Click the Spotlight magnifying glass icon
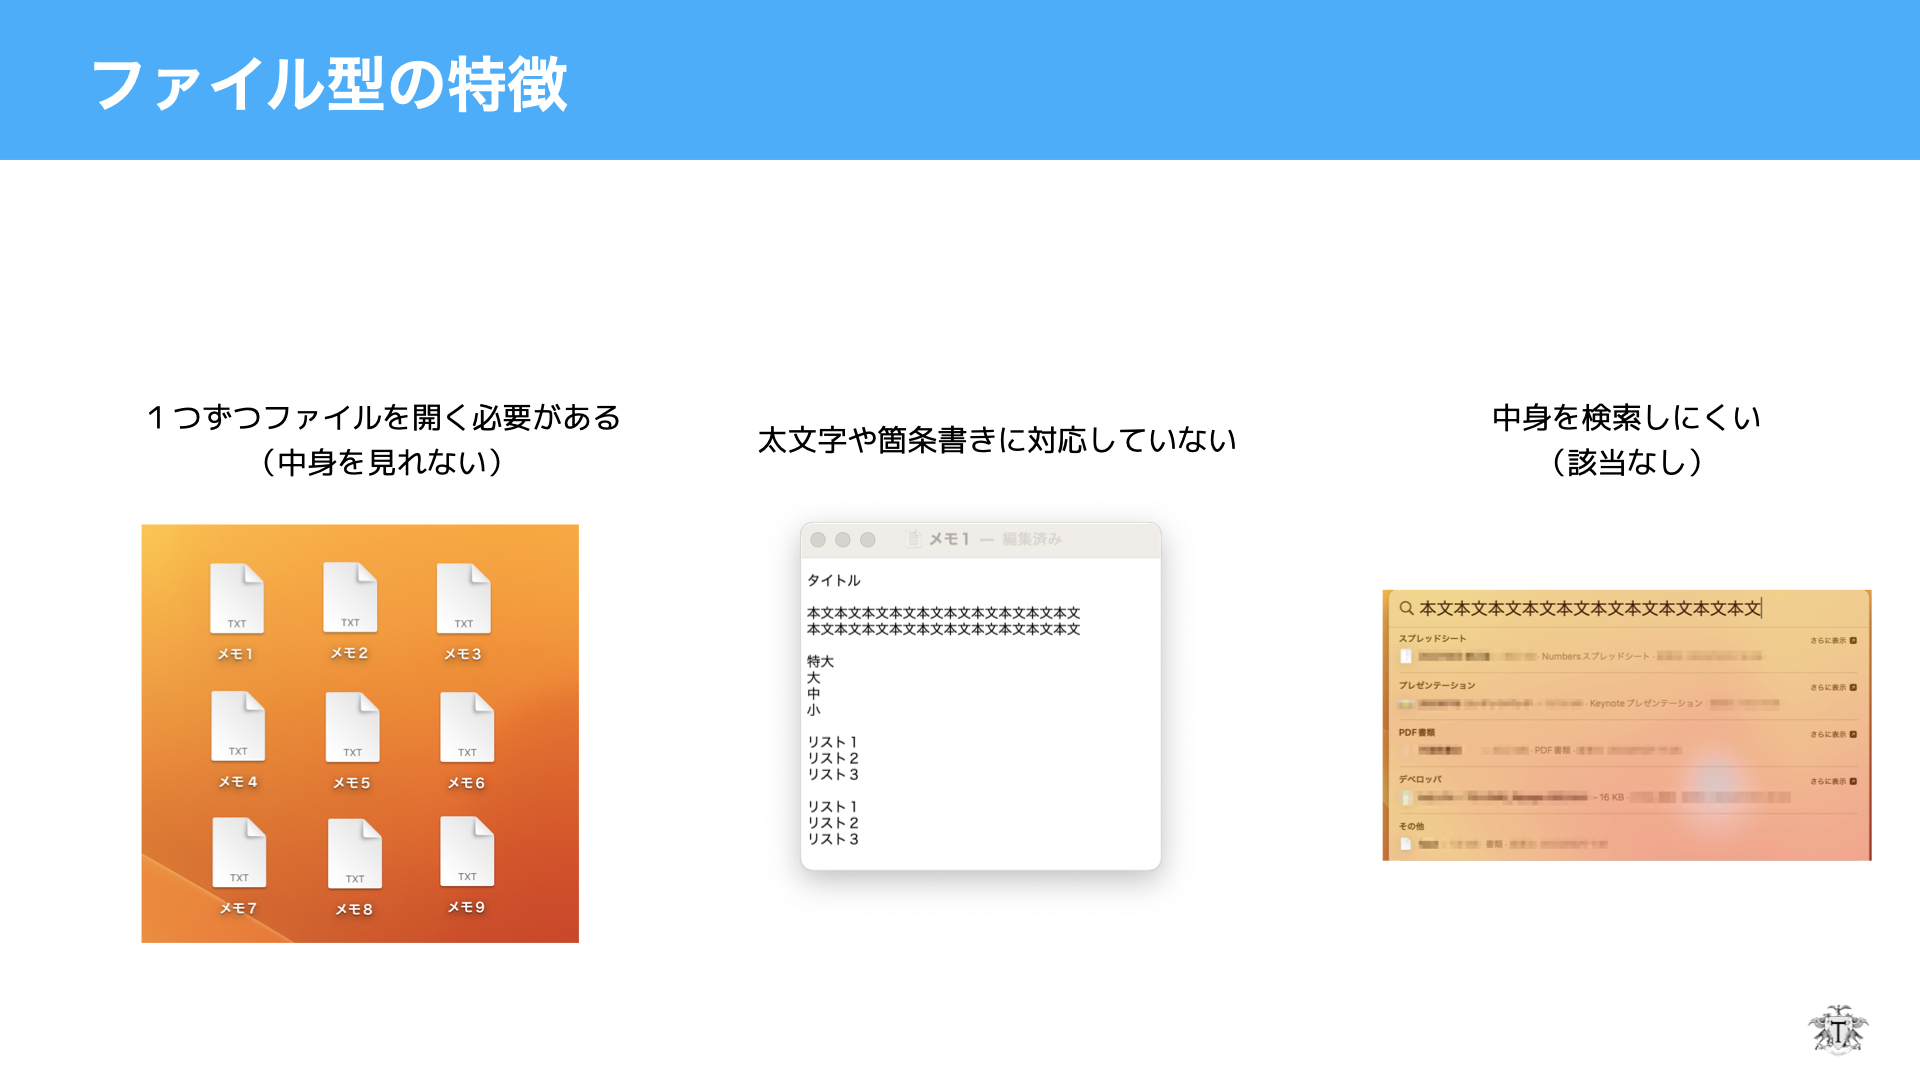Image resolution: width=1920 pixels, height=1080 pixels. [x=1406, y=608]
